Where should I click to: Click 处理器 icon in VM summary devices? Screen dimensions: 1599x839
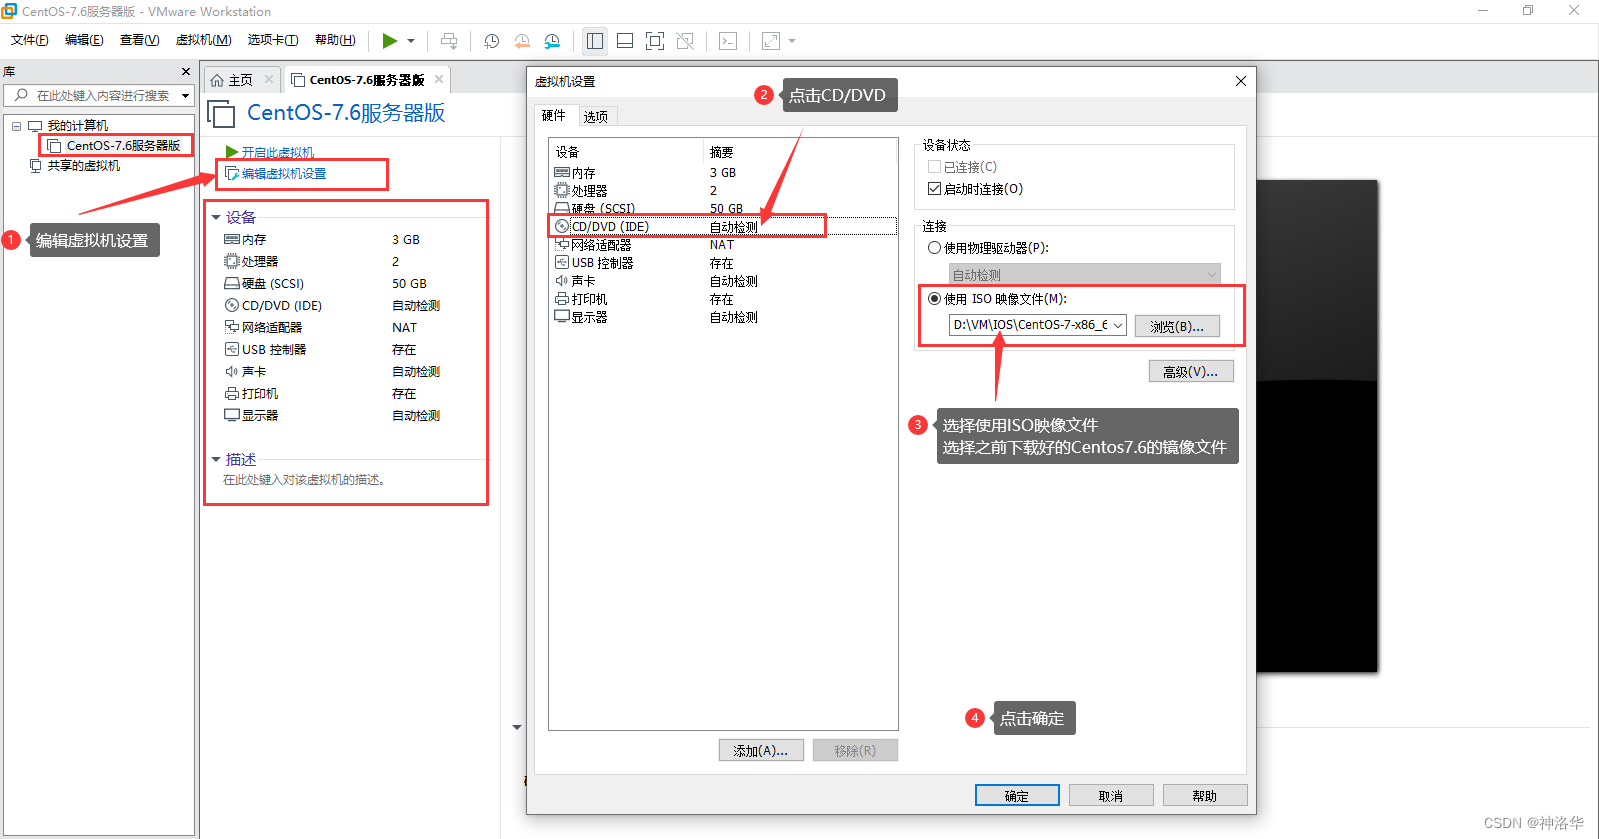point(232,261)
